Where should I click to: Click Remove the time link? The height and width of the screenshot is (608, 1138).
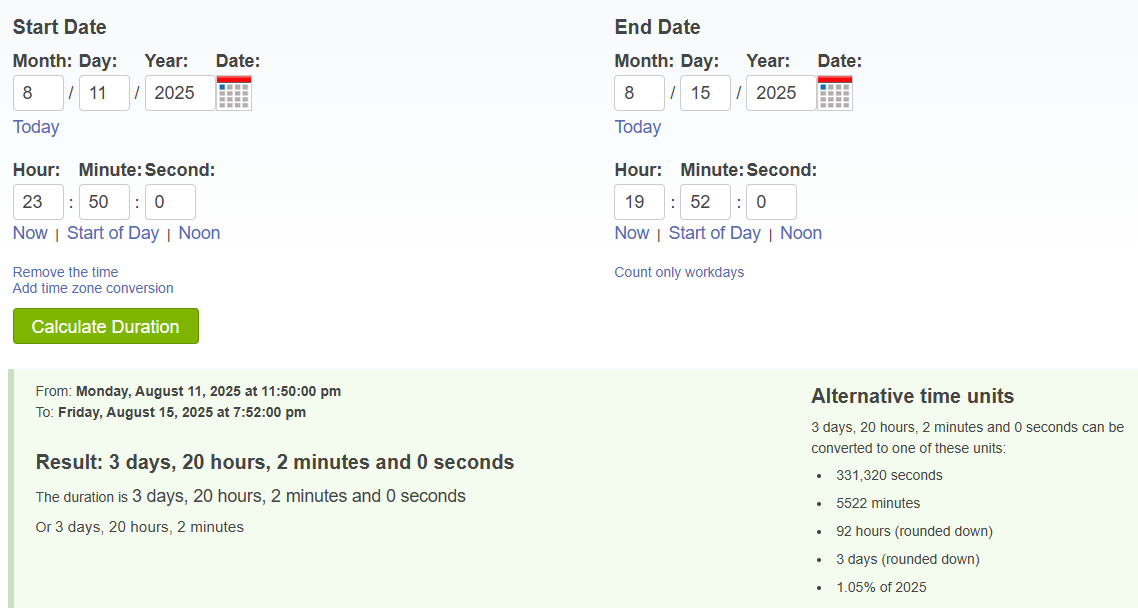pyautogui.click(x=65, y=272)
